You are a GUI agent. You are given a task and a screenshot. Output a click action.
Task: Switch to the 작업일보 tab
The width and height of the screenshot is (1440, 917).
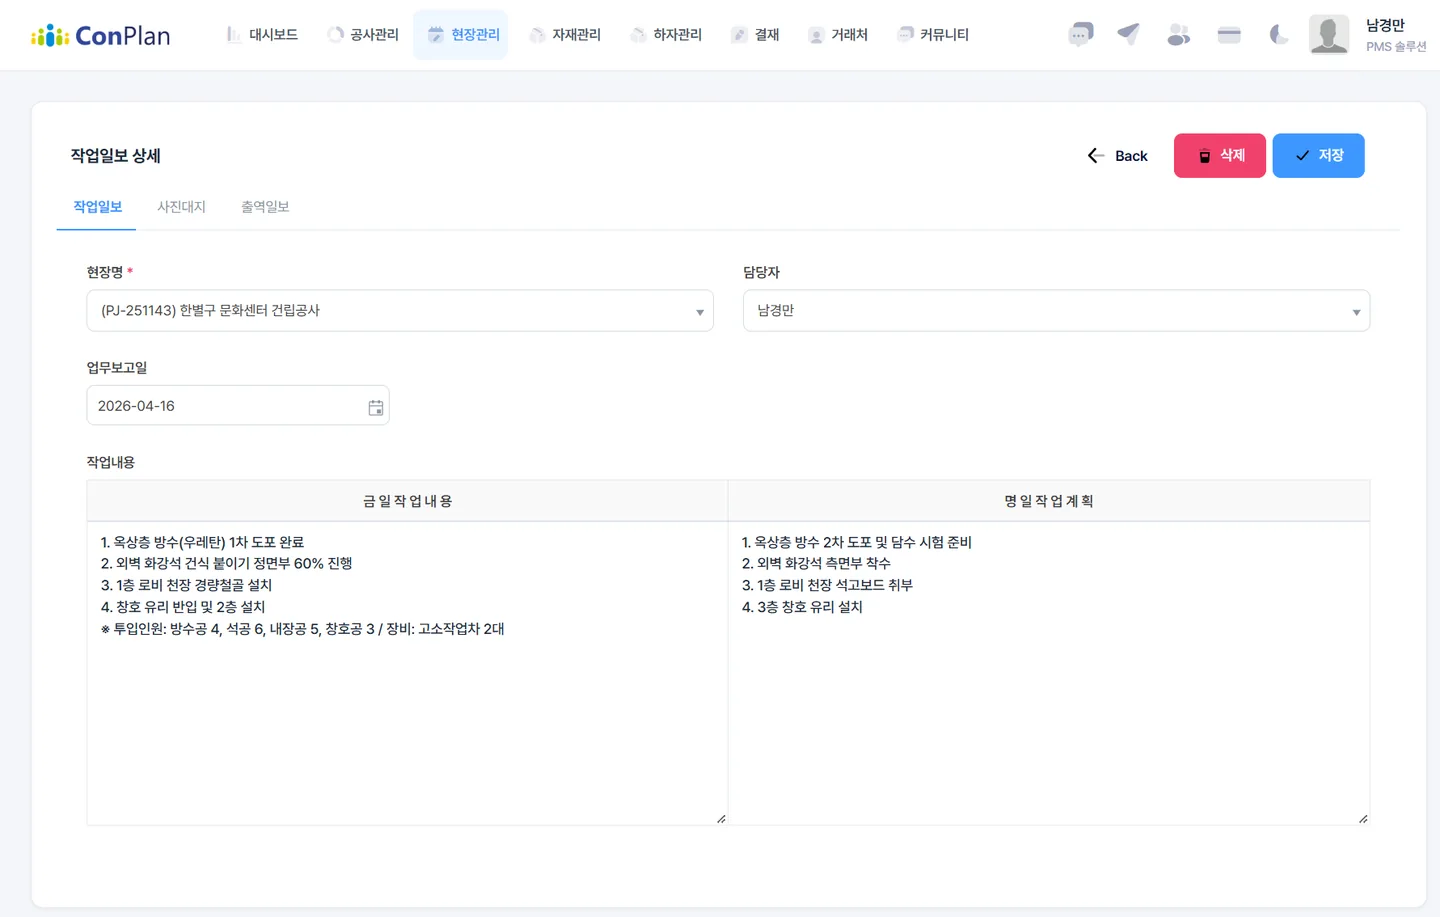tap(97, 207)
